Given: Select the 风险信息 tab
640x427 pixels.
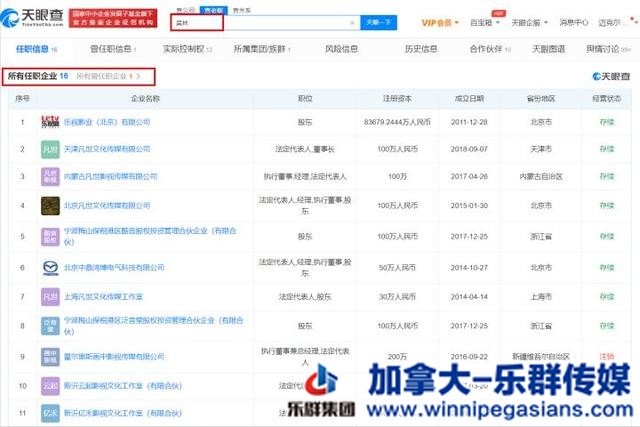Looking at the screenshot, I should click(x=341, y=49).
